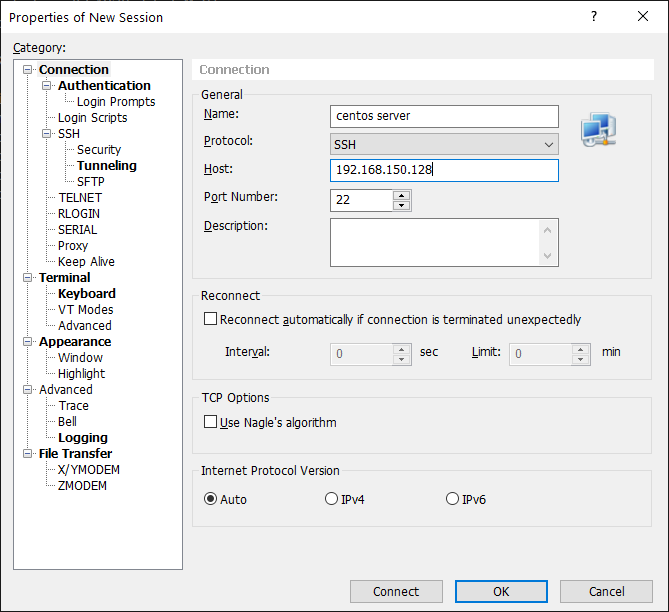Open the Keyboard category
The width and height of the screenshot is (669, 612).
click(87, 294)
